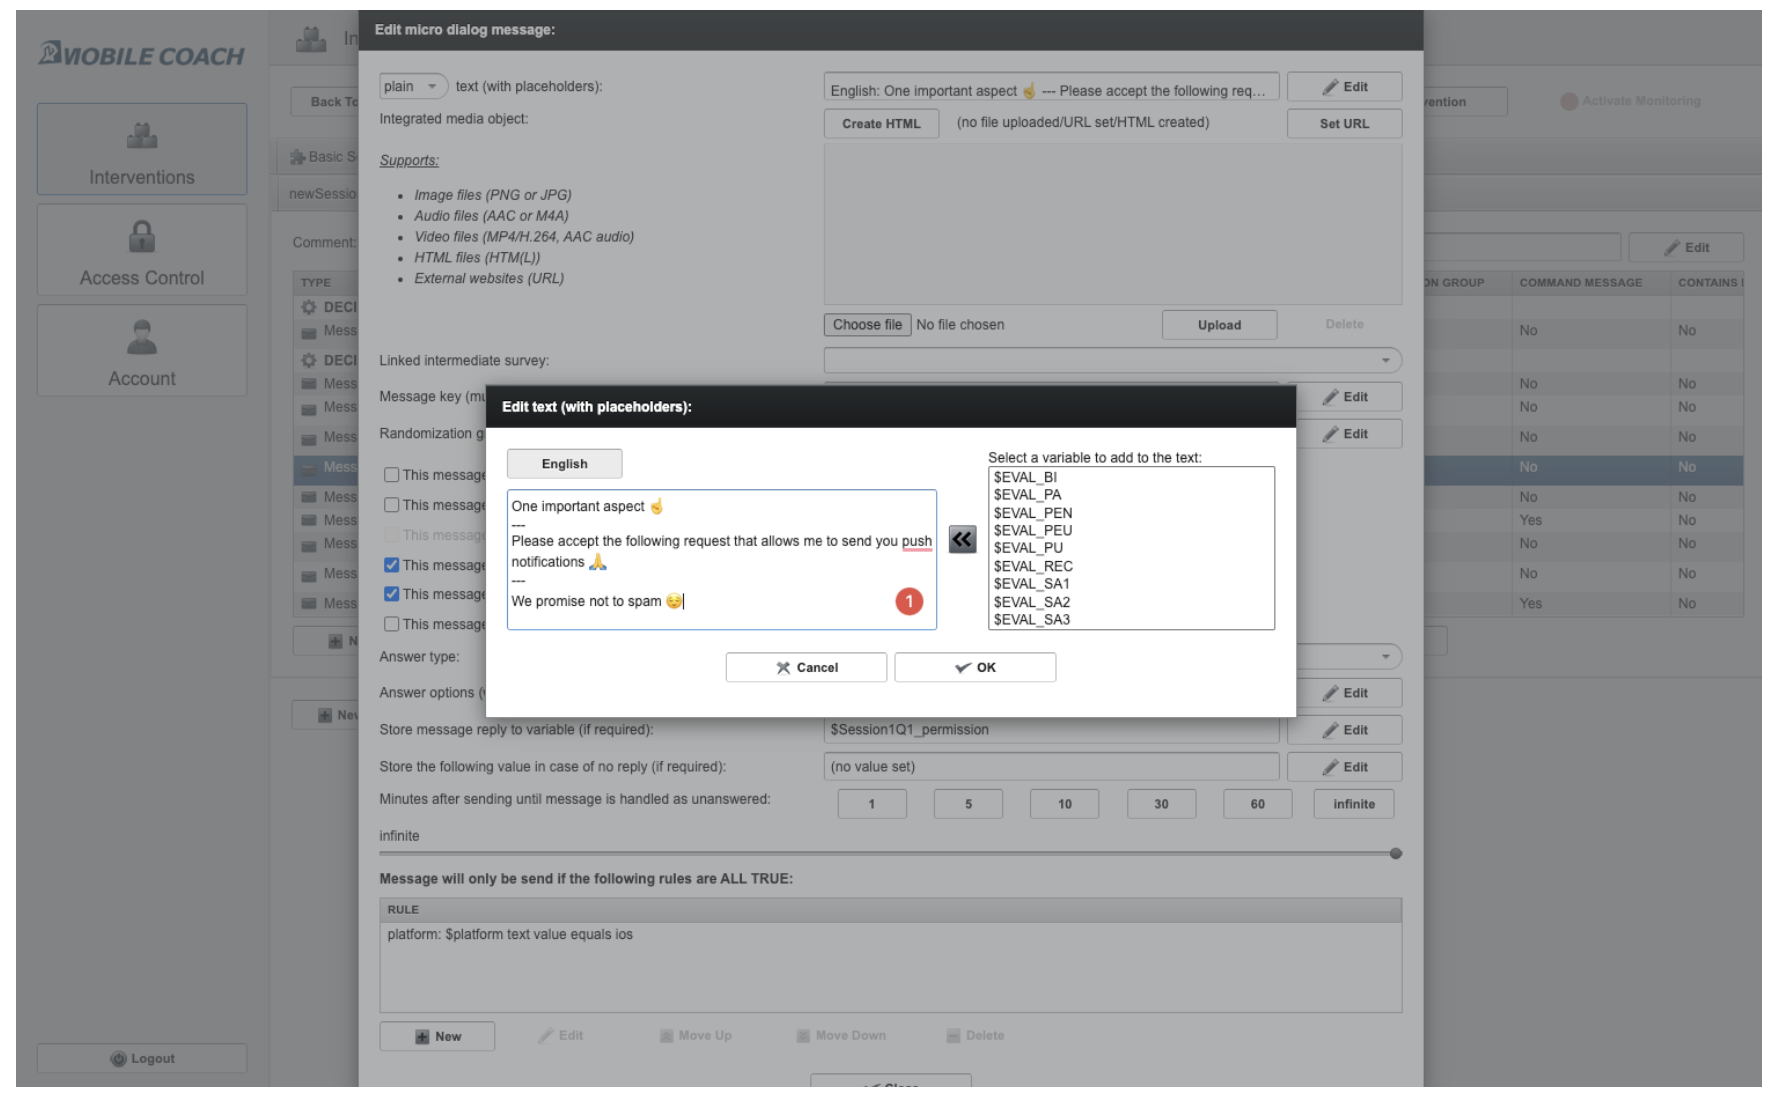Uncheck the second enabled 'This message' checkbox
1776x1102 pixels.
pos(391,593)
